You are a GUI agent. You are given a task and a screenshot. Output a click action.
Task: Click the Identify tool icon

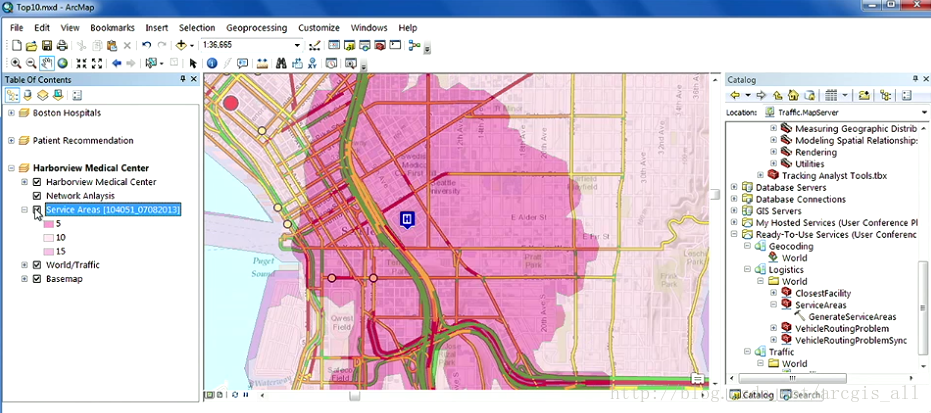click(211, 63)
